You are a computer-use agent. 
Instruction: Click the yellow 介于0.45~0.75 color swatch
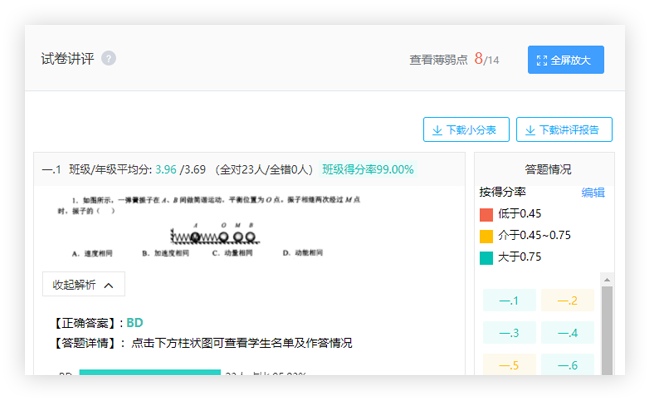pyautogui.click(x=486, y=236)
